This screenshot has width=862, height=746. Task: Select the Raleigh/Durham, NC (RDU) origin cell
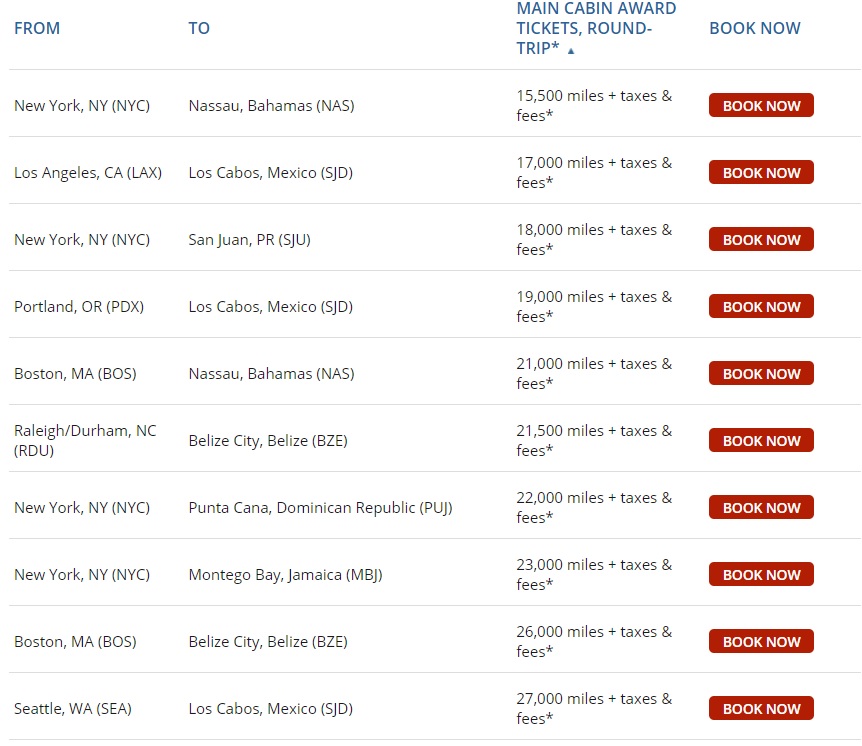(85, 440)
